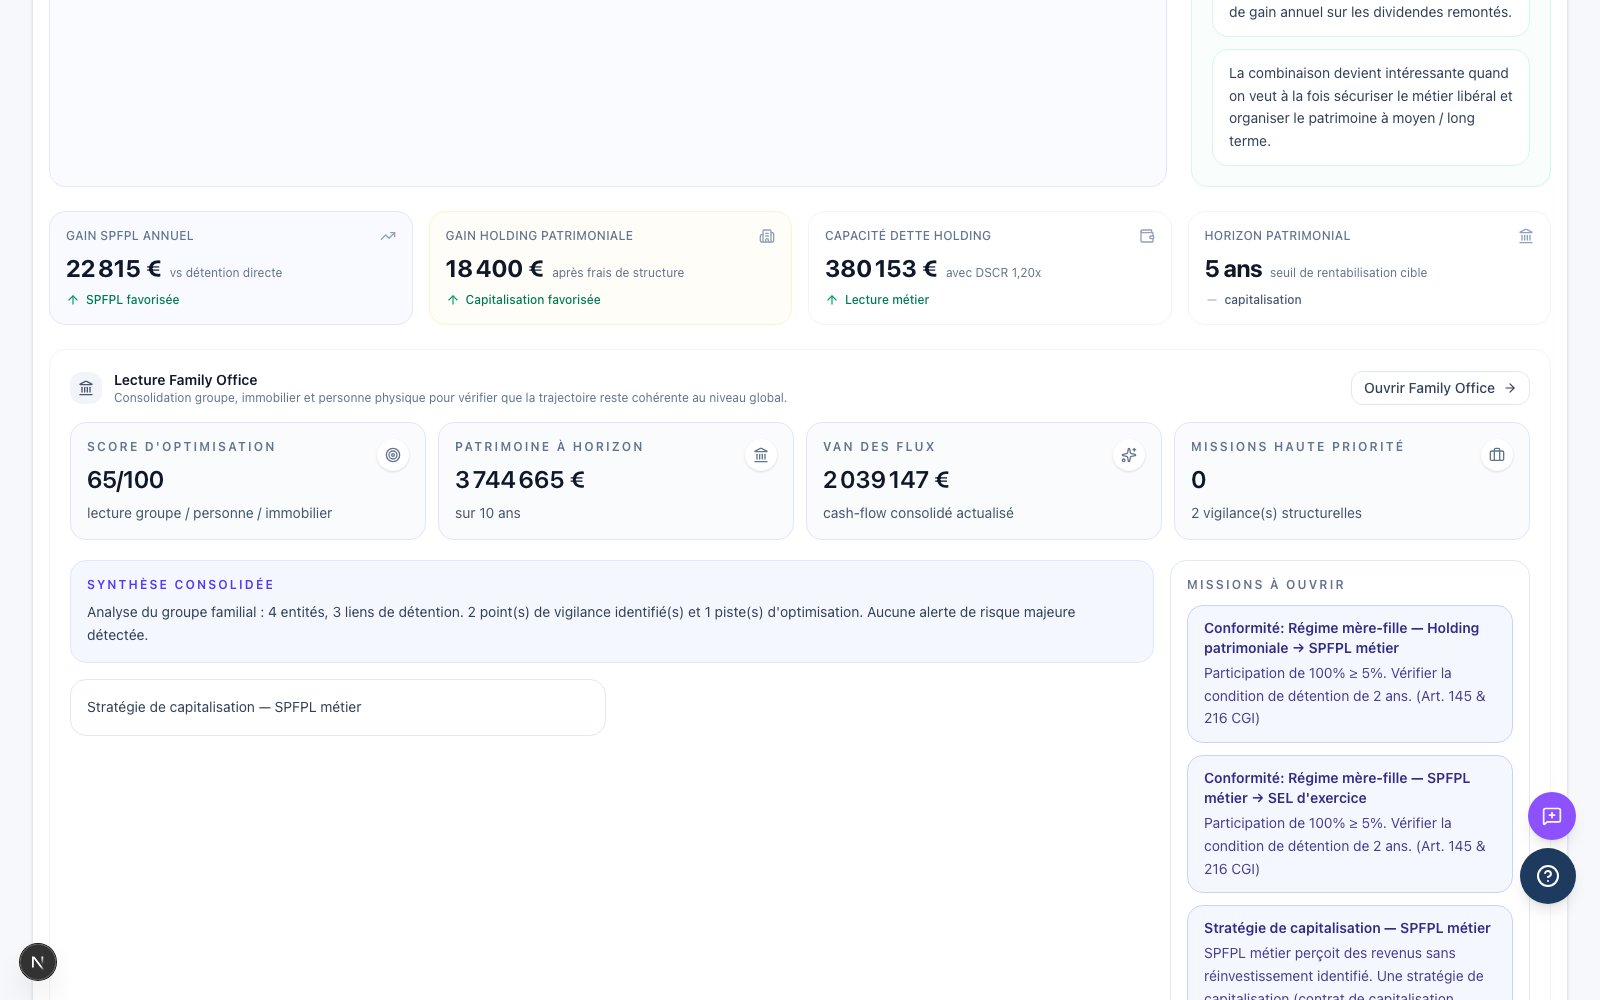Select the Stratégie de capitalisation — SPFPL métier field
Image resolution: width=1600 pixels, height=1000 pixels.
coord(338,707)
